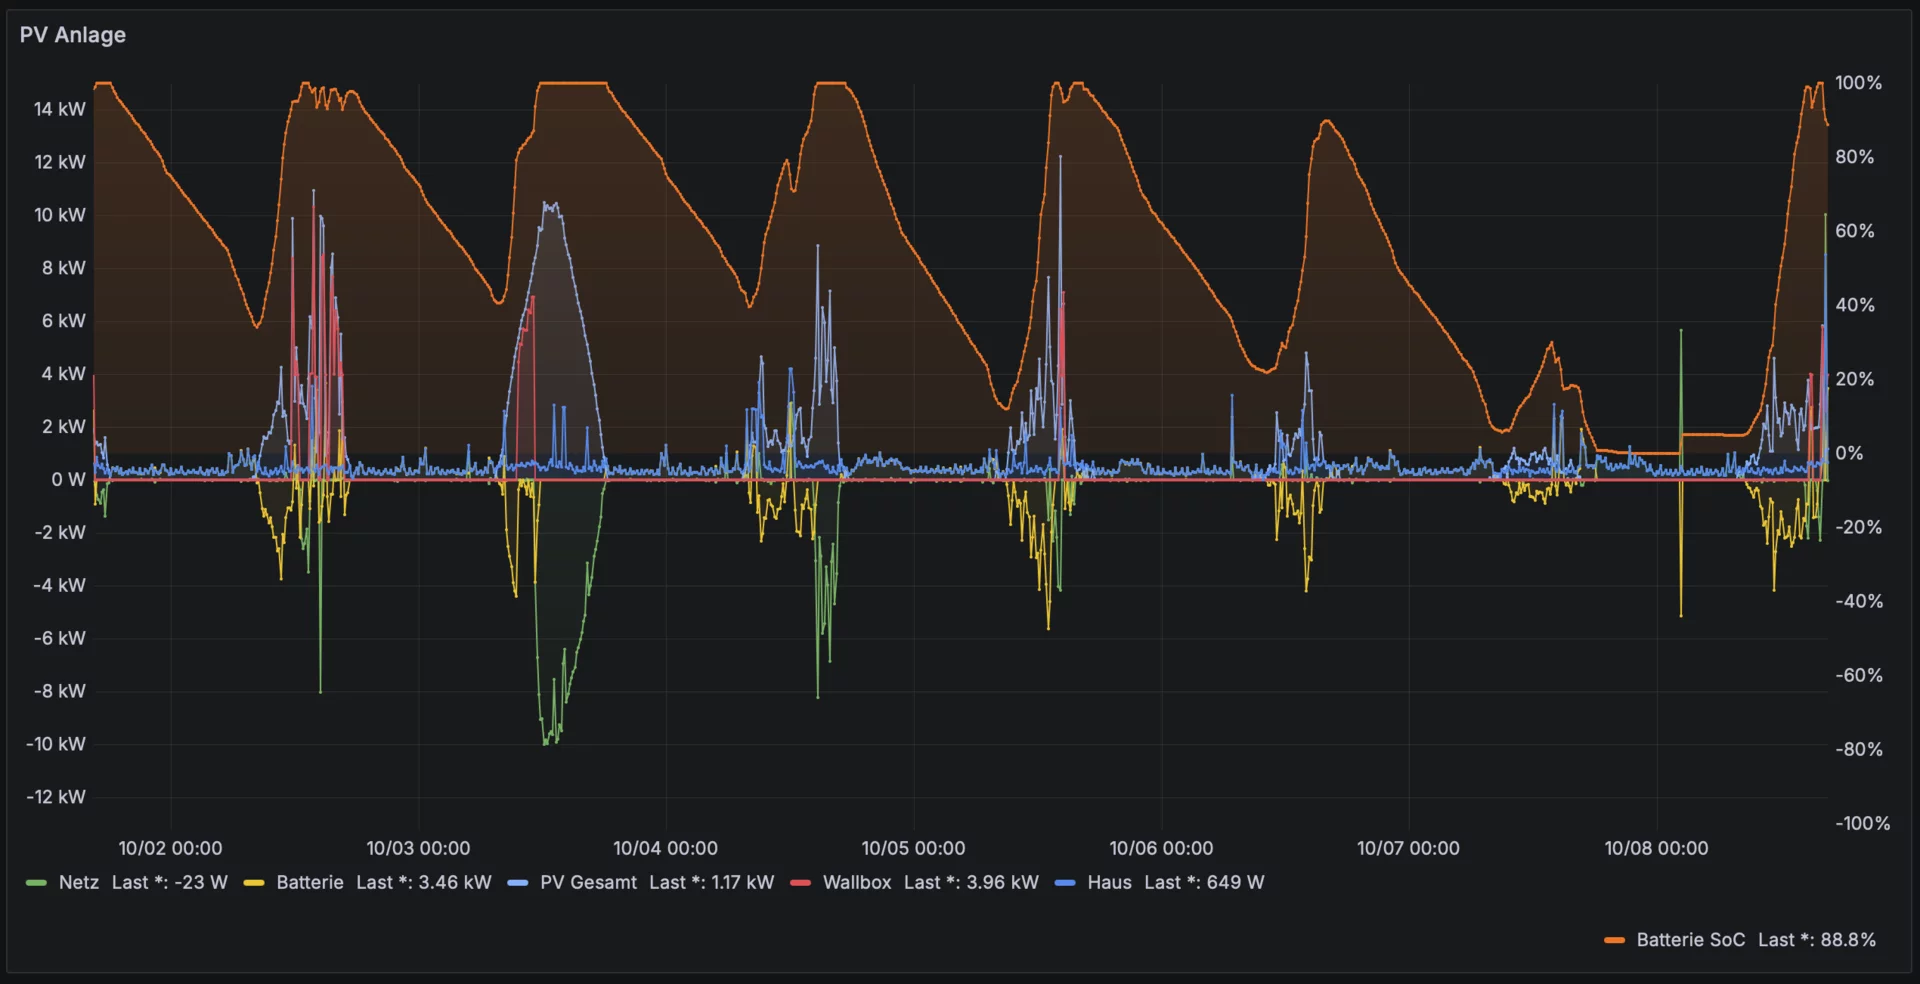
Task: Toggle the Netz series in the legend
Action: 78,883
